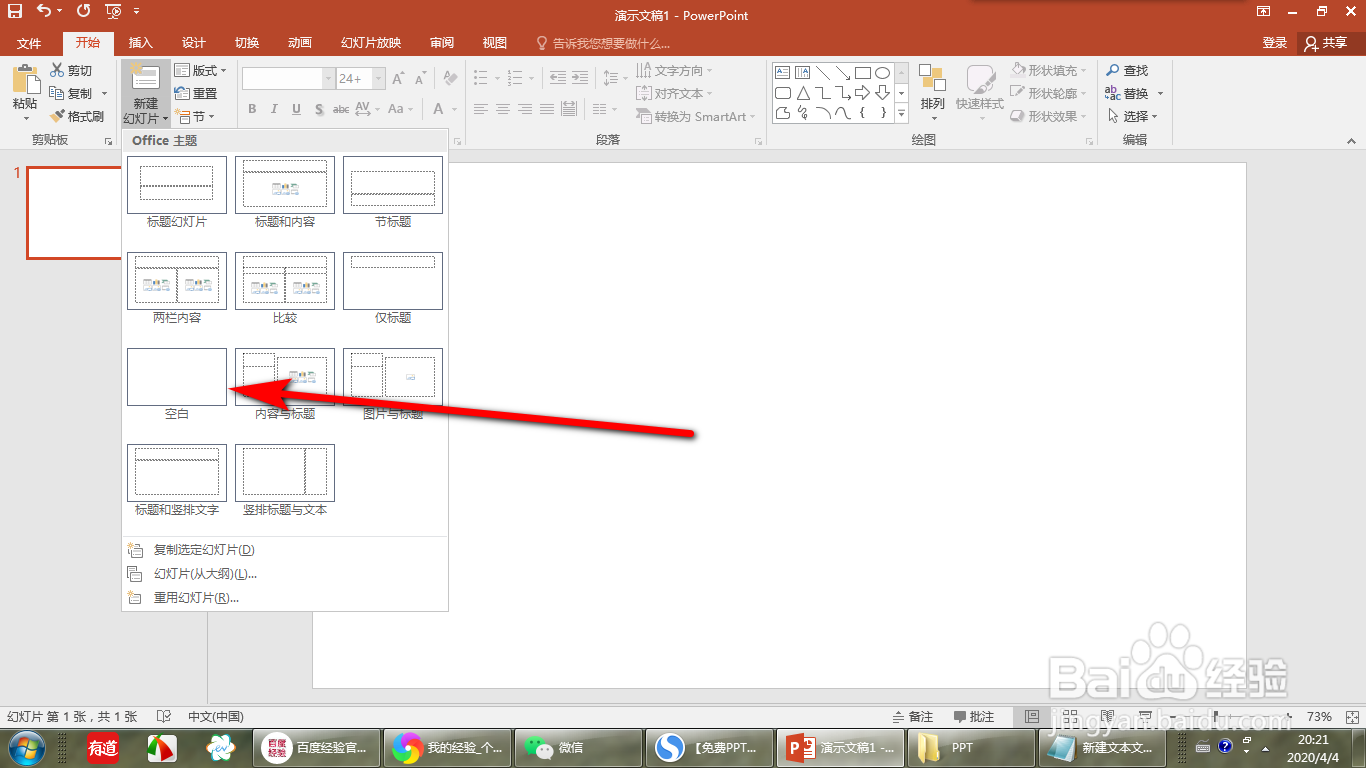Image resolution: width=1366 pixels, height=768 pixels.
Task: Click the 73% zoom level
Action: pos(1320,717)
